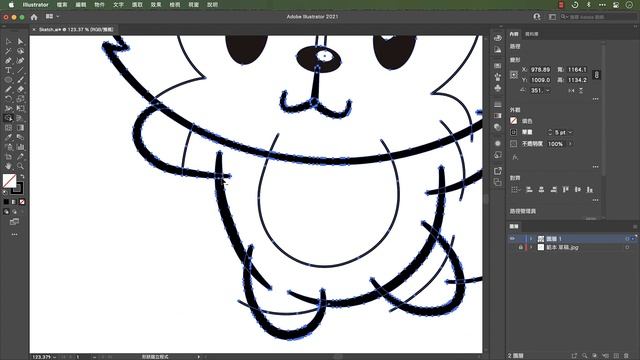
Task: Click the stroke swatch in Appearance section
Action: (513, 132)
